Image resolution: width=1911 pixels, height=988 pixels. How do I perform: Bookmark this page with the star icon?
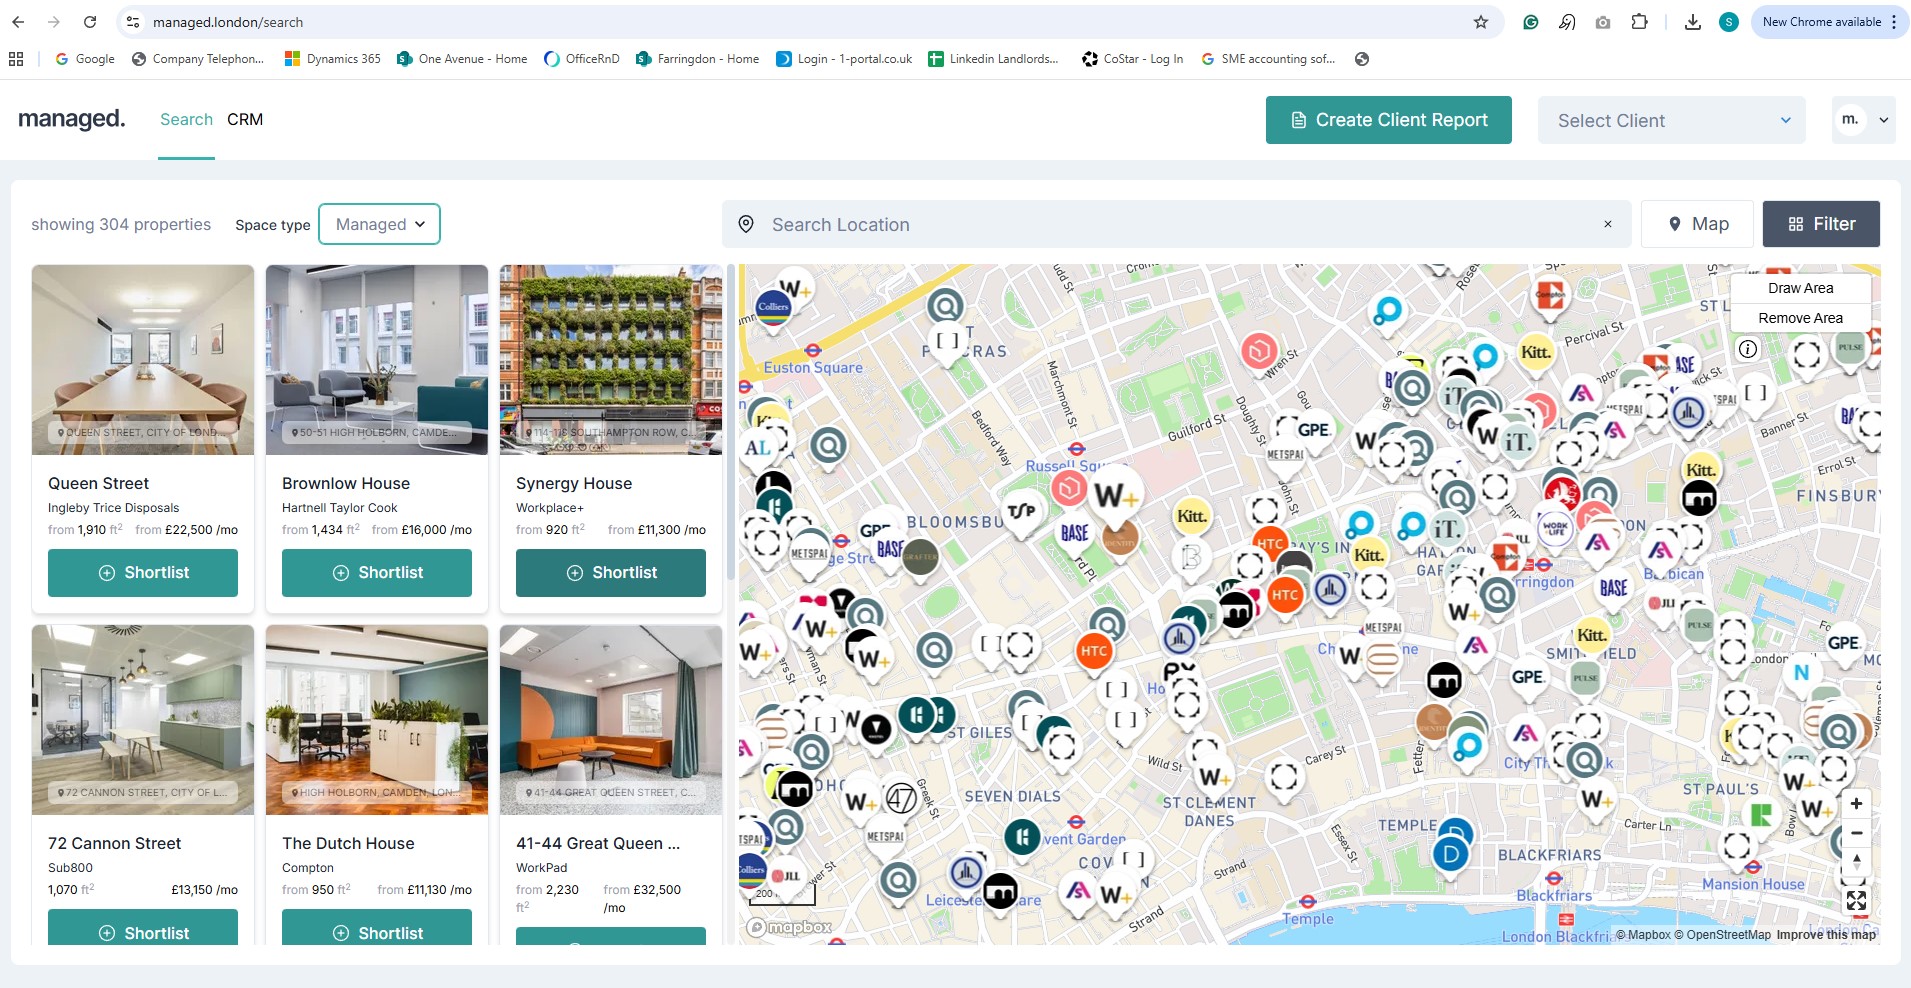[x=1481, y=22]
